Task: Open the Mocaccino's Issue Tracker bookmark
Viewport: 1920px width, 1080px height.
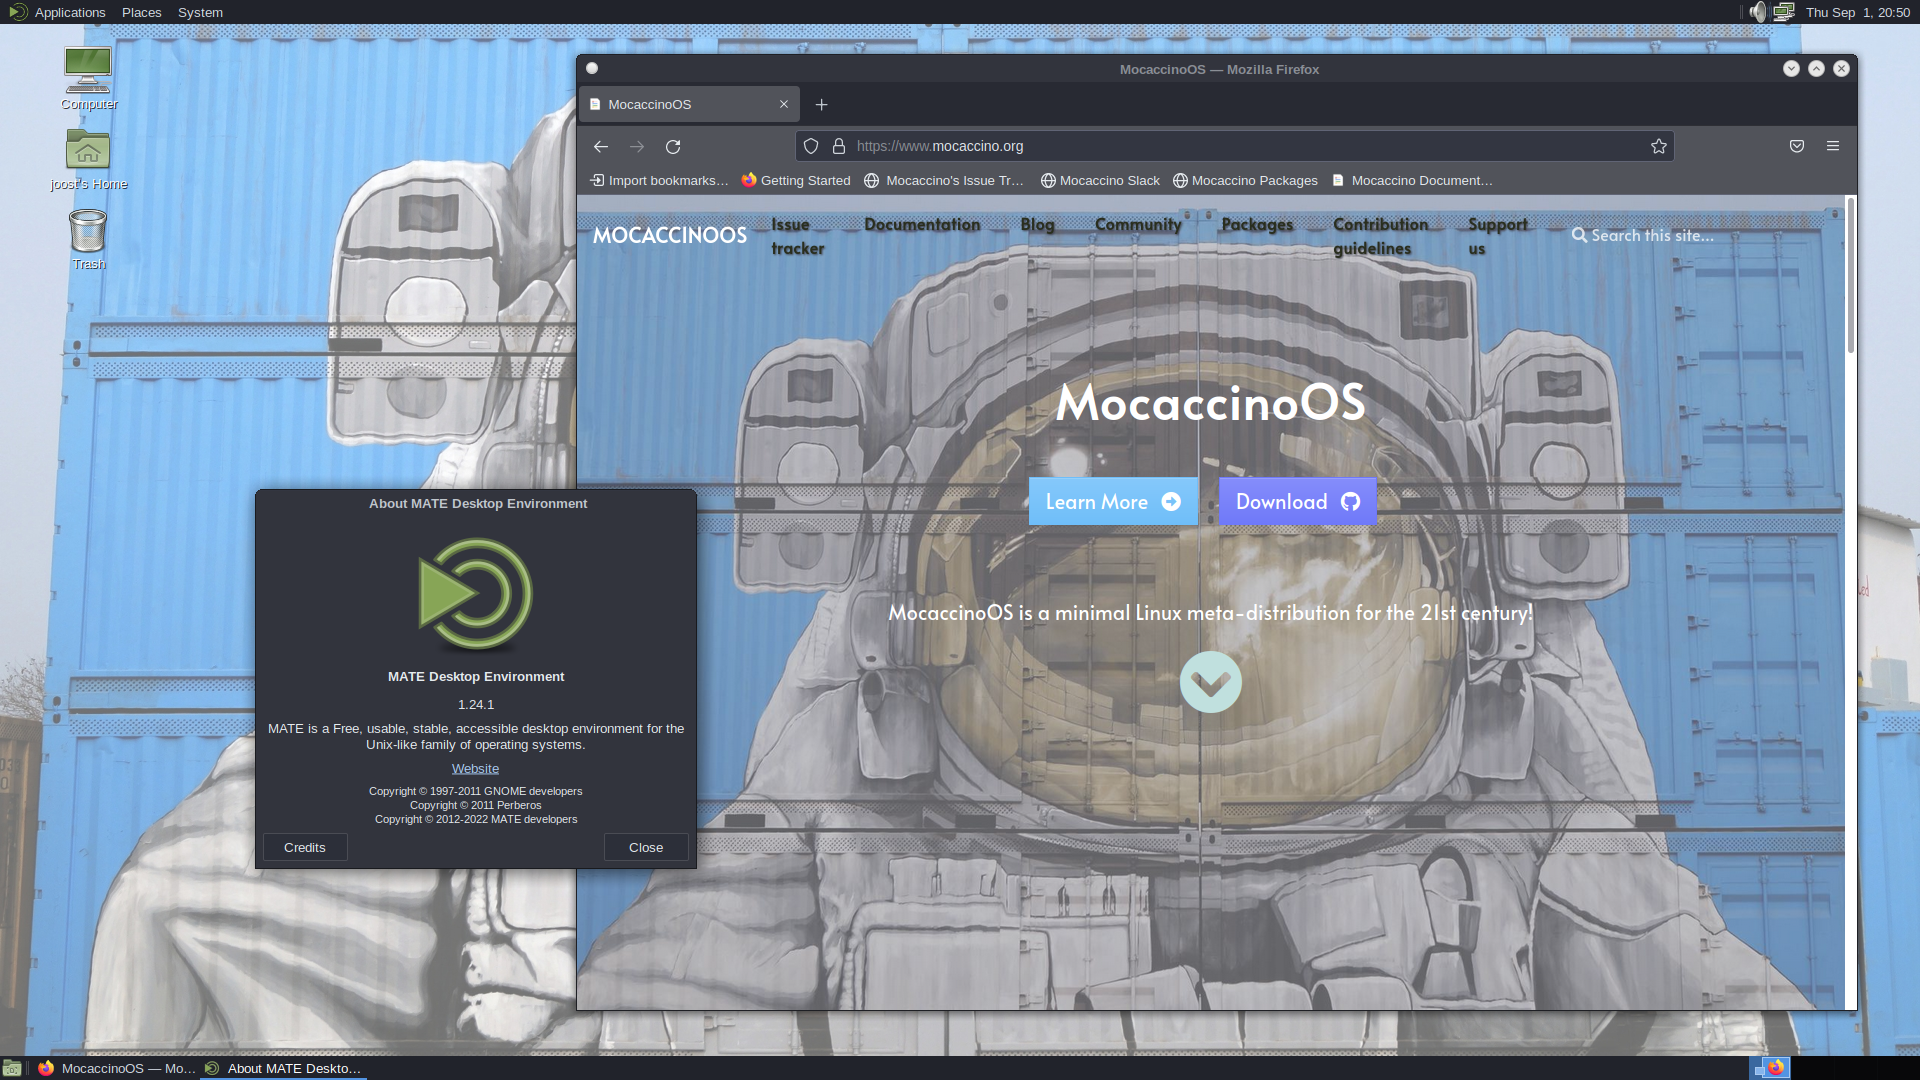Action: [x=944, y=181]
